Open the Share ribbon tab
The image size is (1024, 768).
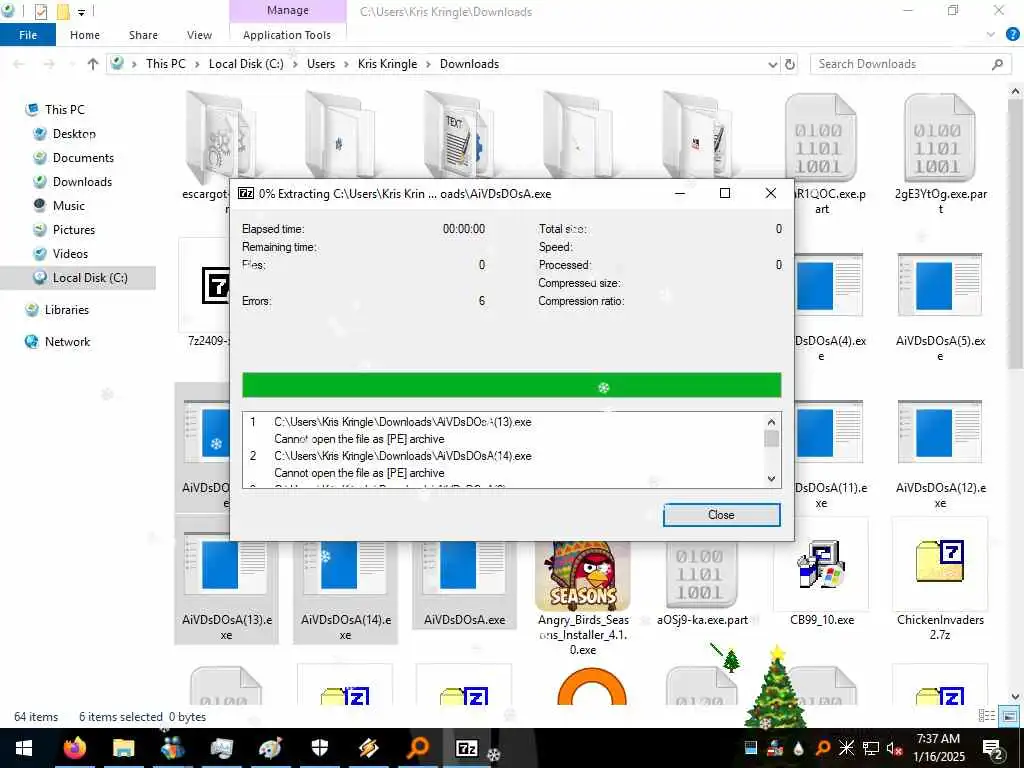[x=143, y=35]
